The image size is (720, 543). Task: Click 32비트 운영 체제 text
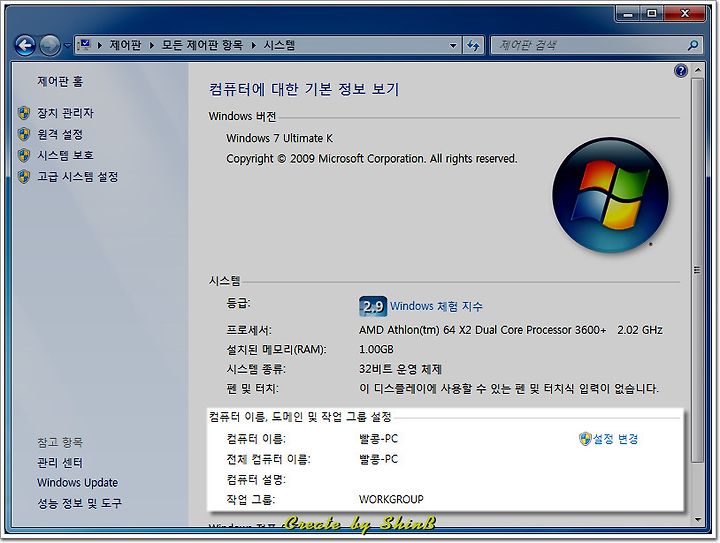click(x=400, y=369)
